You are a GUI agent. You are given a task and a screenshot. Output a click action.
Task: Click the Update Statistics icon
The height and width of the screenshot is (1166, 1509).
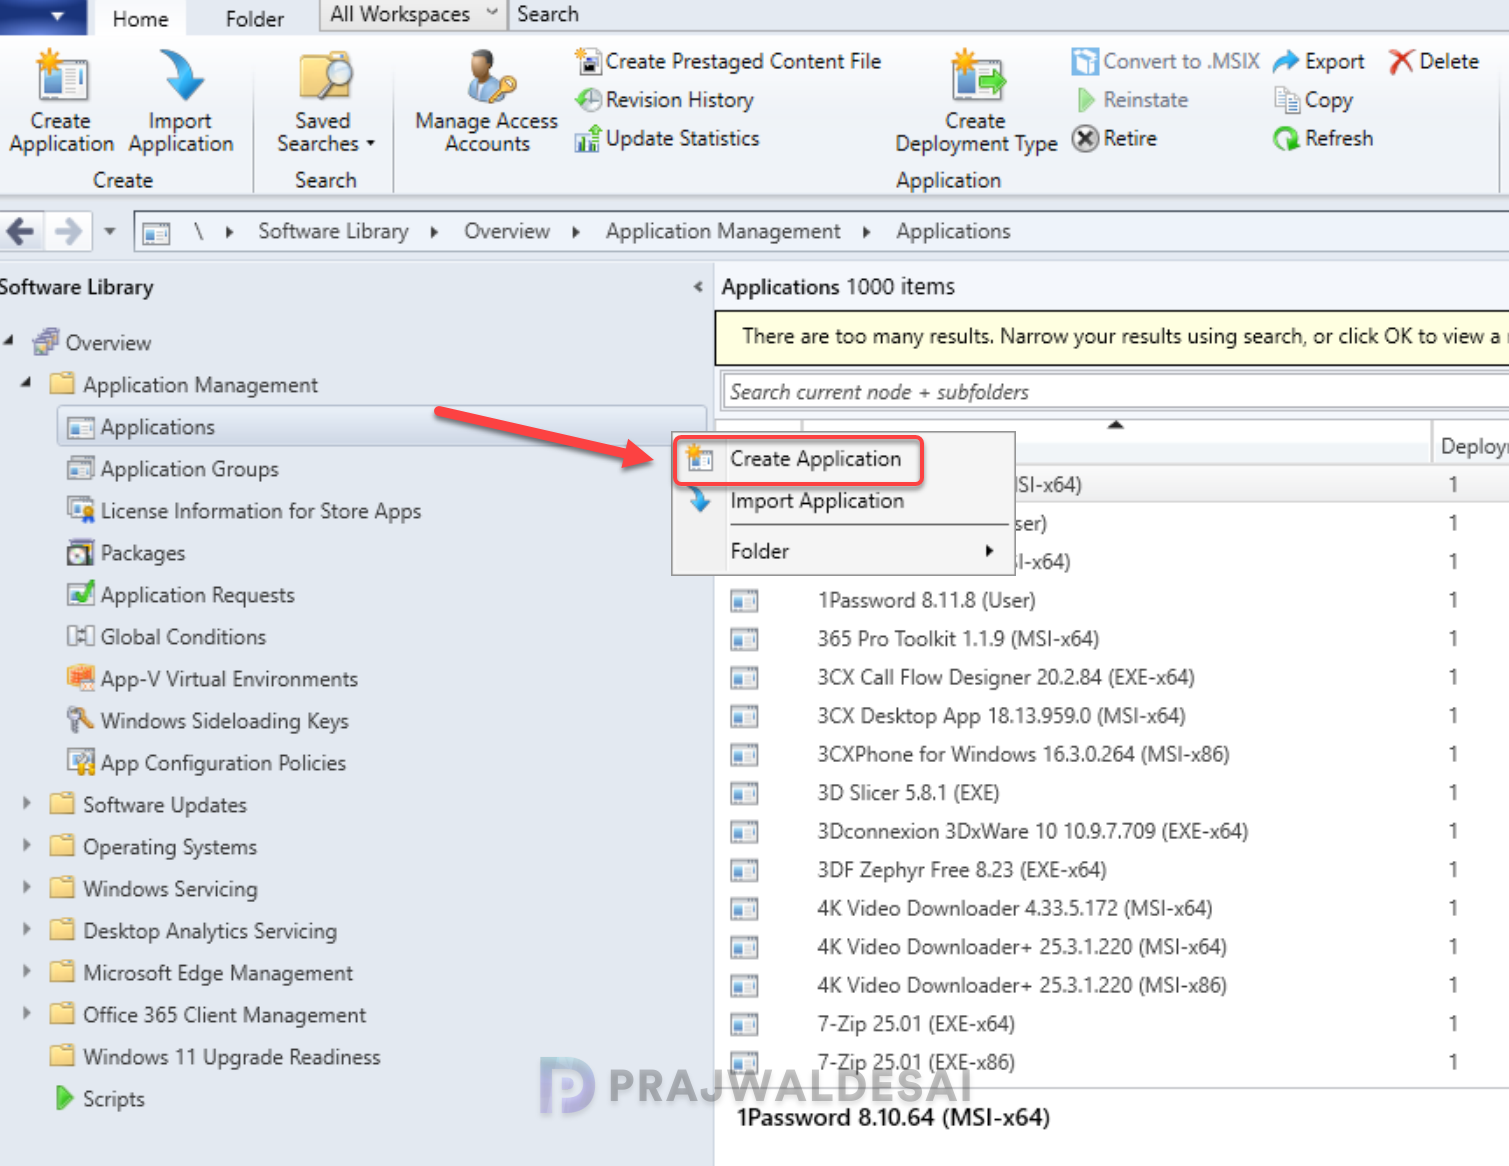click(588, 138)
